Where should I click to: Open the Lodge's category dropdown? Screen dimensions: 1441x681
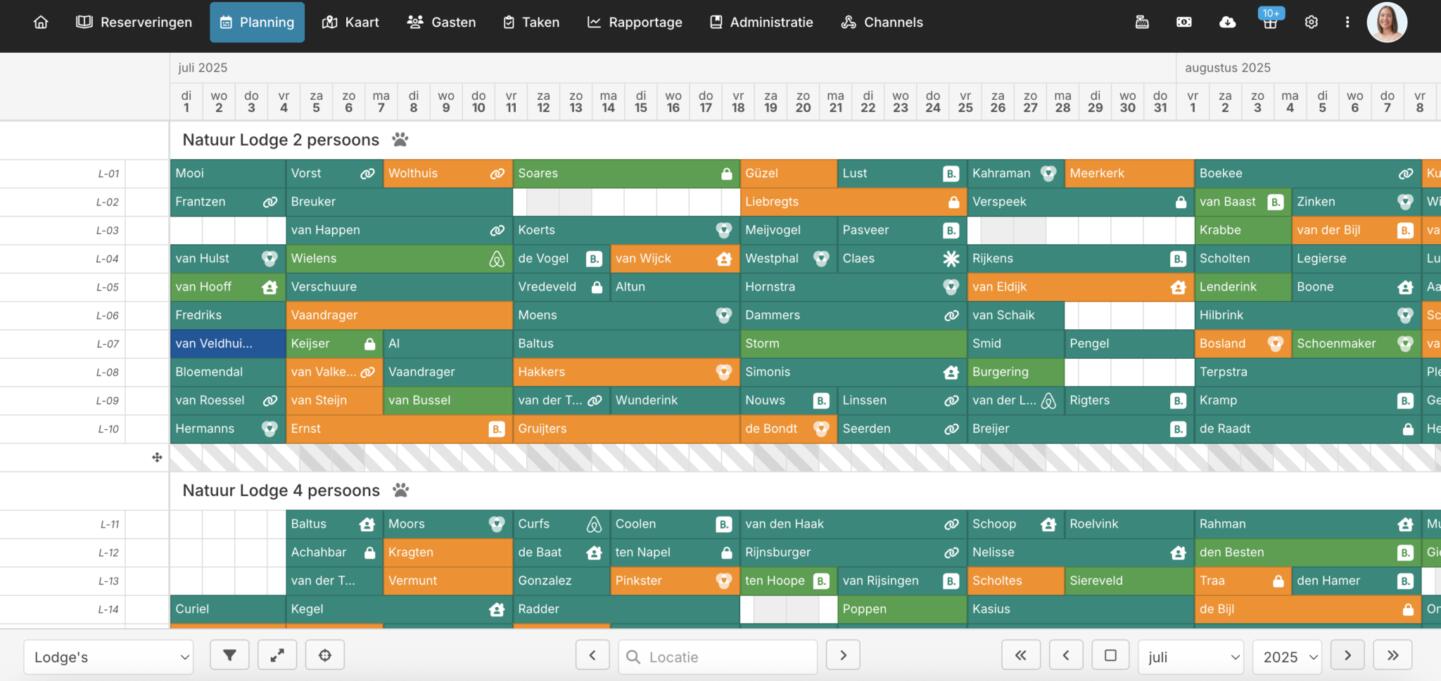point(108,657)
